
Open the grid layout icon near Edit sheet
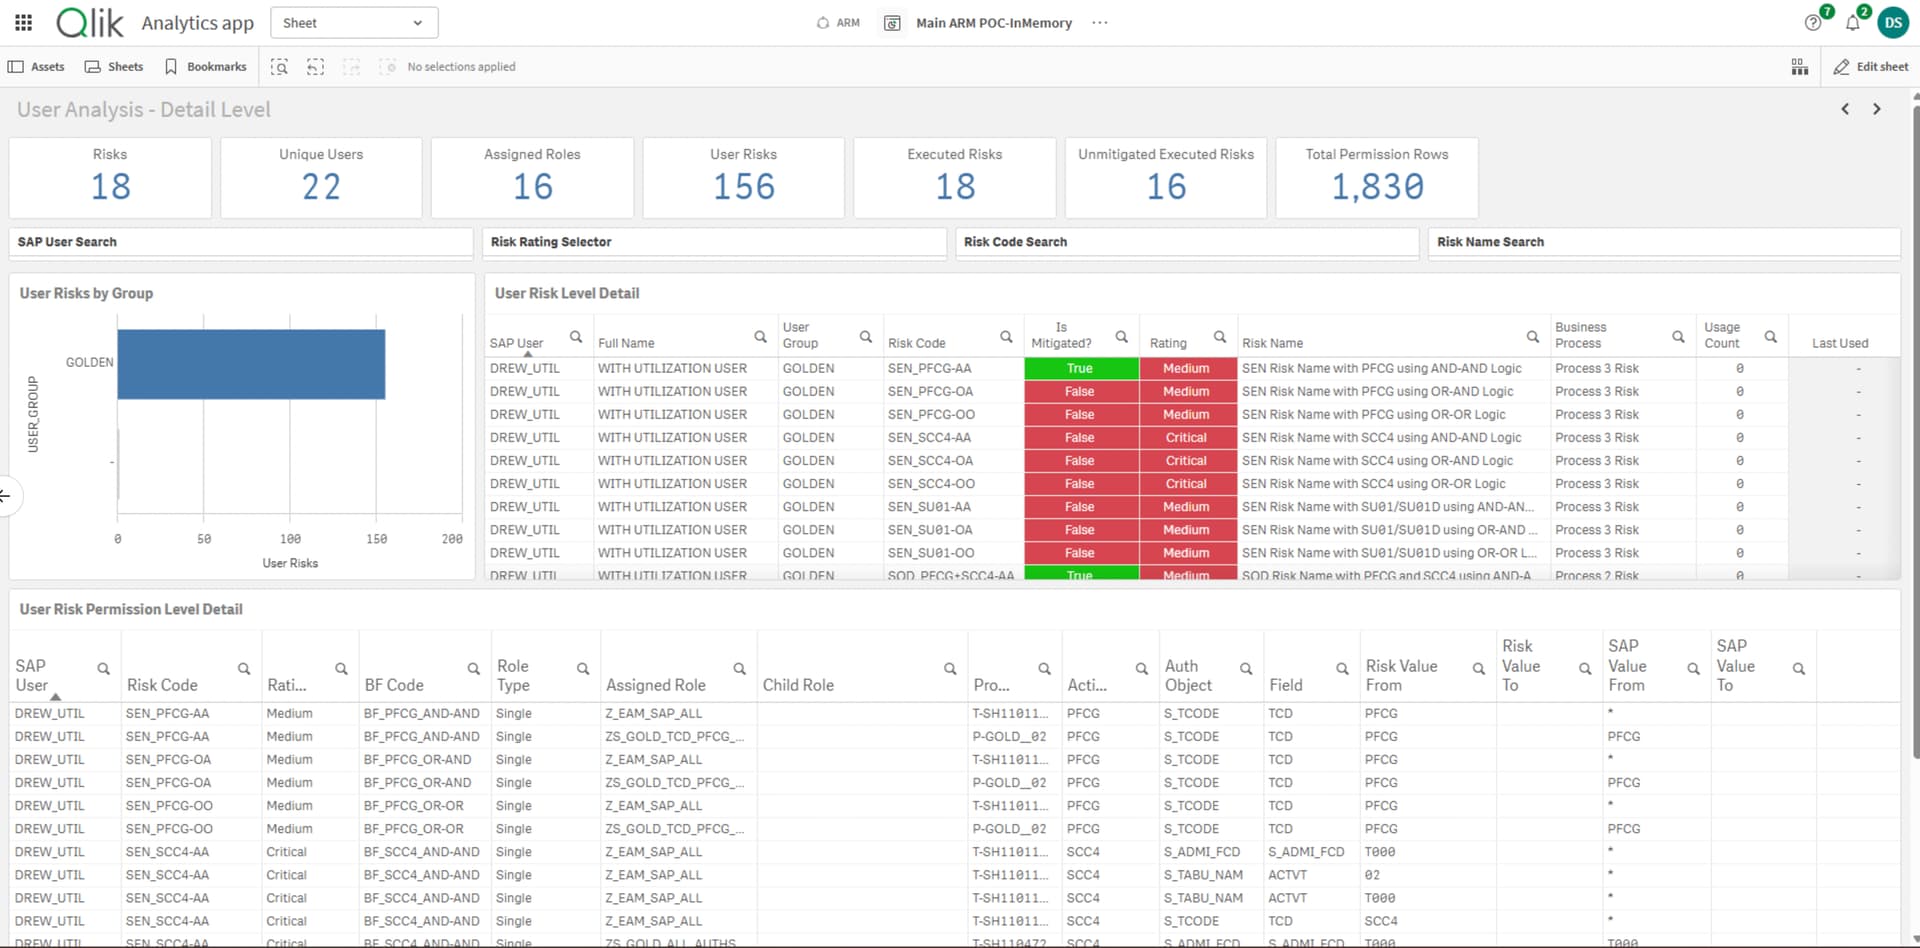(1799, 67)
